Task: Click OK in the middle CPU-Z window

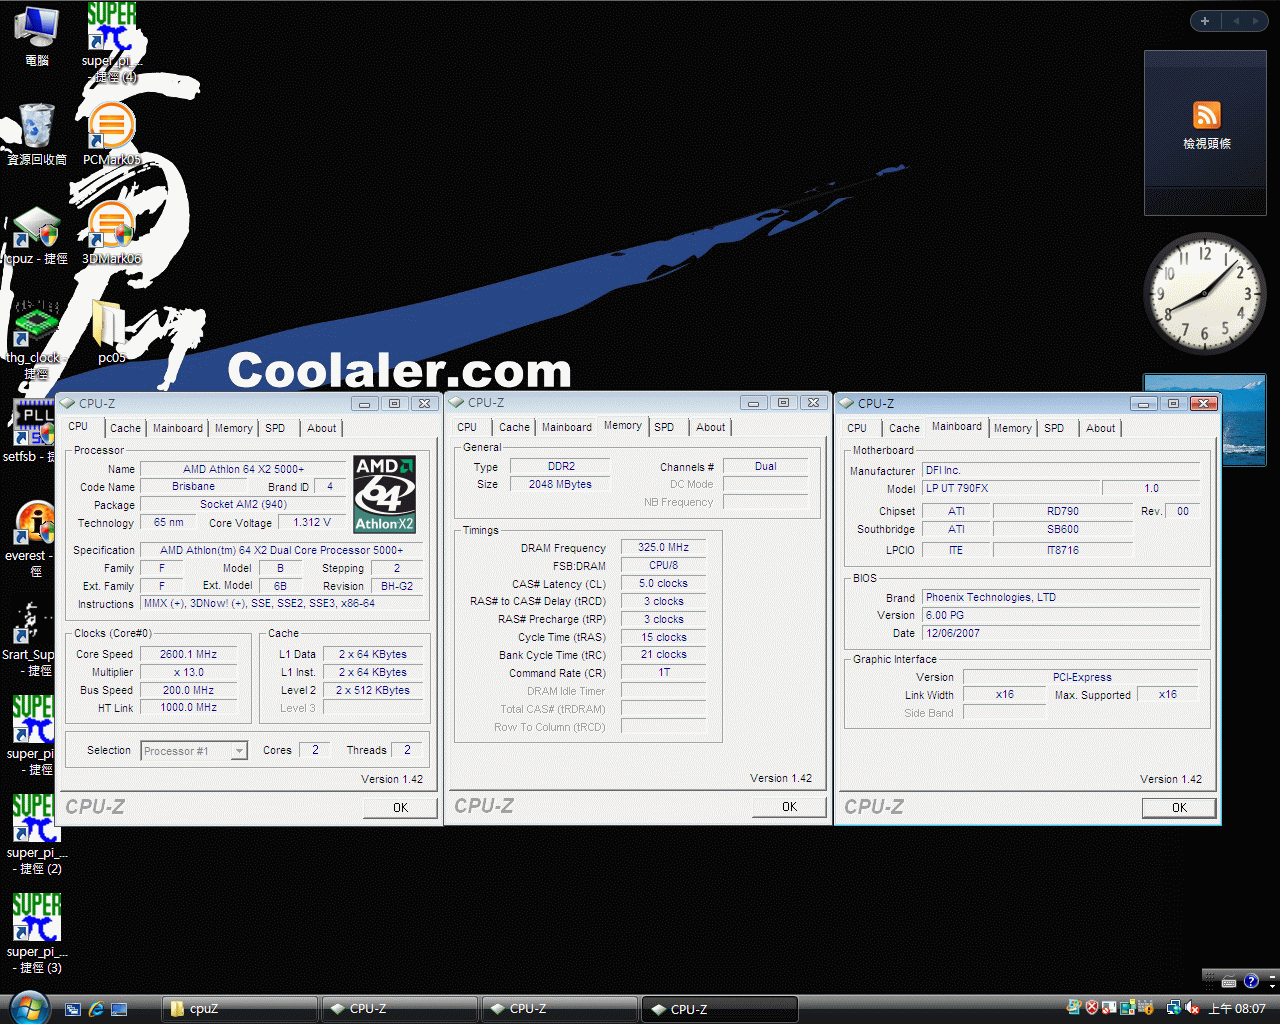Action: (x=789, y=807)
